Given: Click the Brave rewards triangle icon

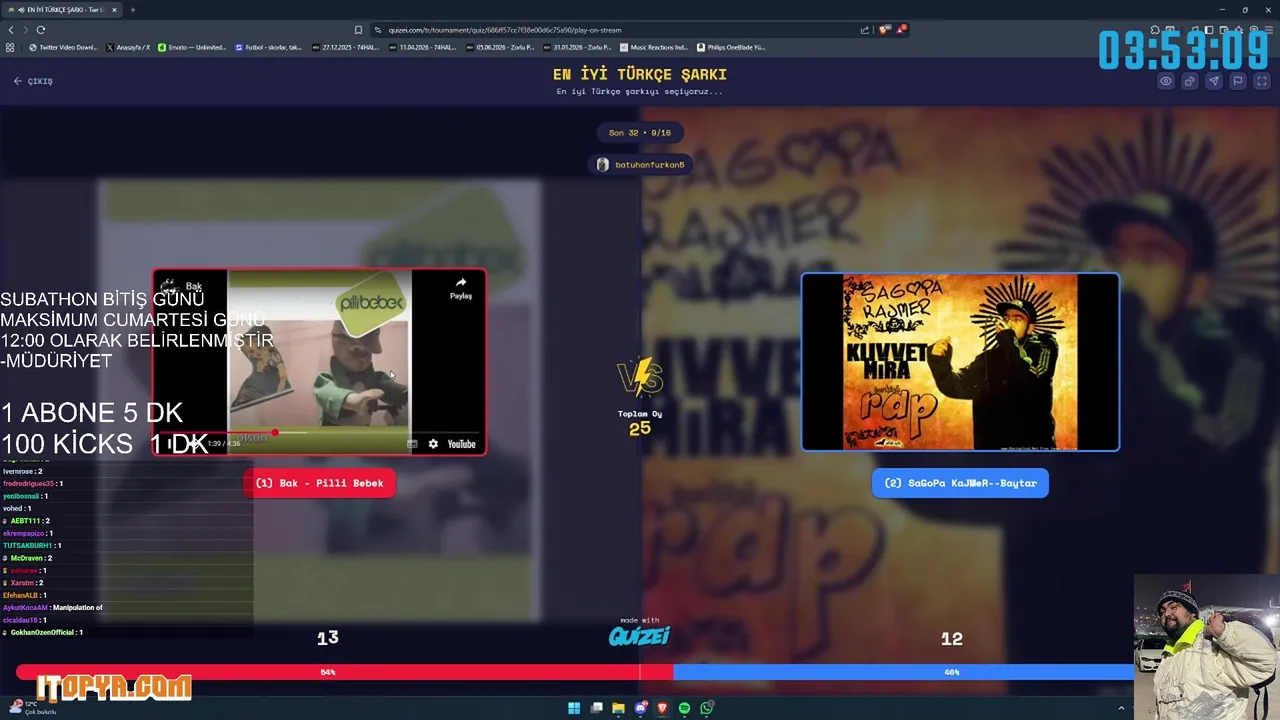Looking at the screenshot, I should tap(900, 30).
